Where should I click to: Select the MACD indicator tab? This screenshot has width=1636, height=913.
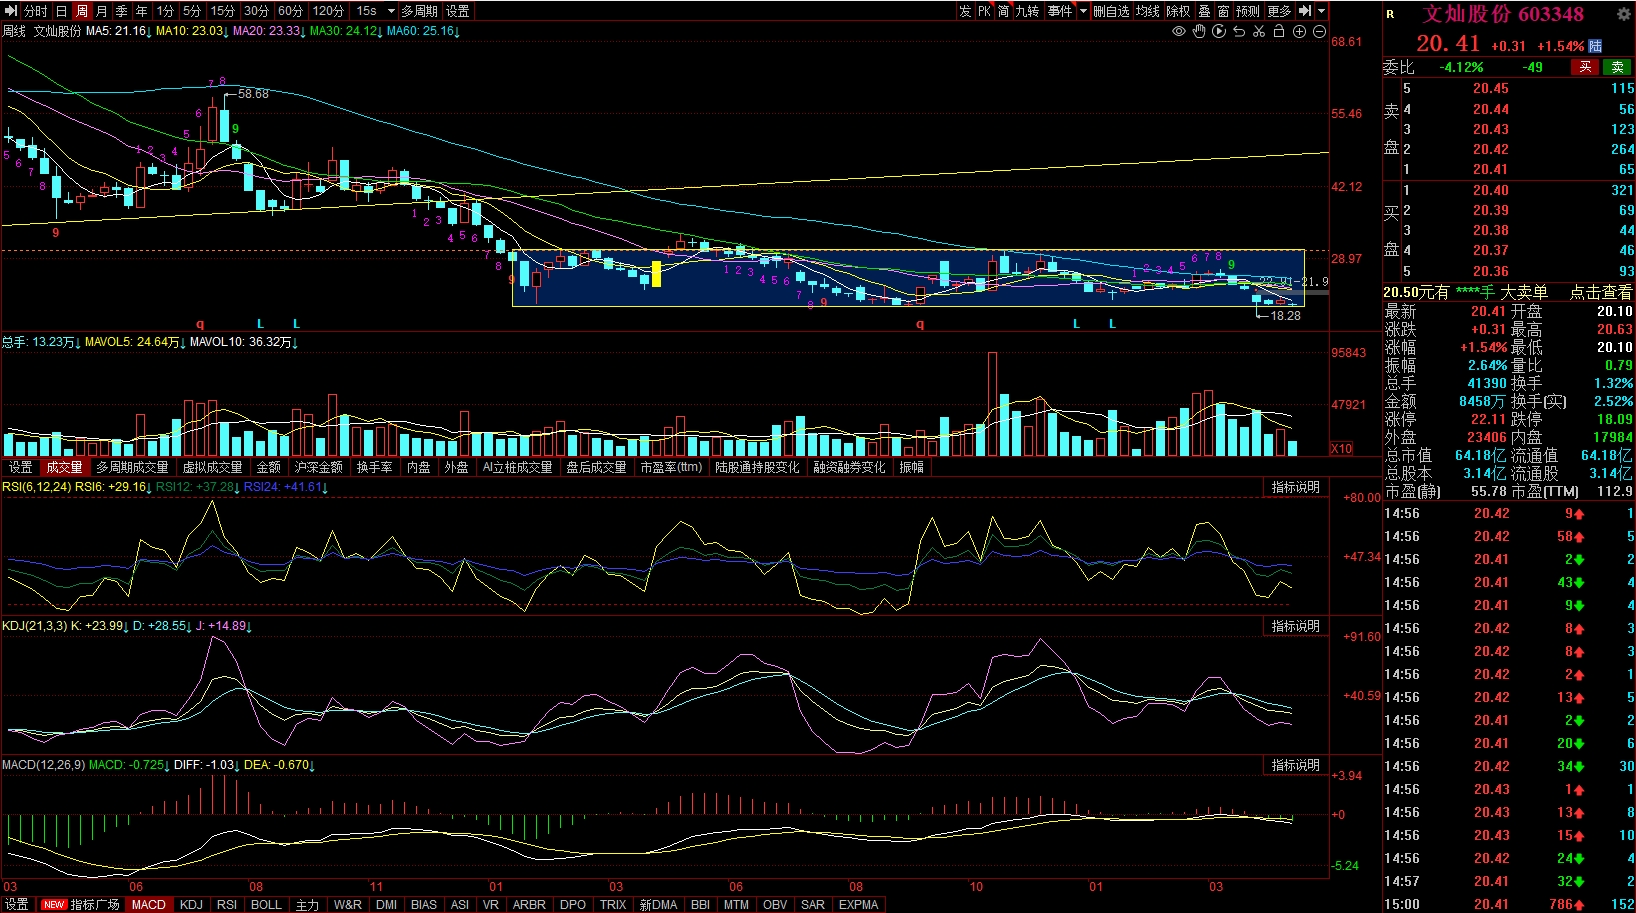tap(148, 904)
